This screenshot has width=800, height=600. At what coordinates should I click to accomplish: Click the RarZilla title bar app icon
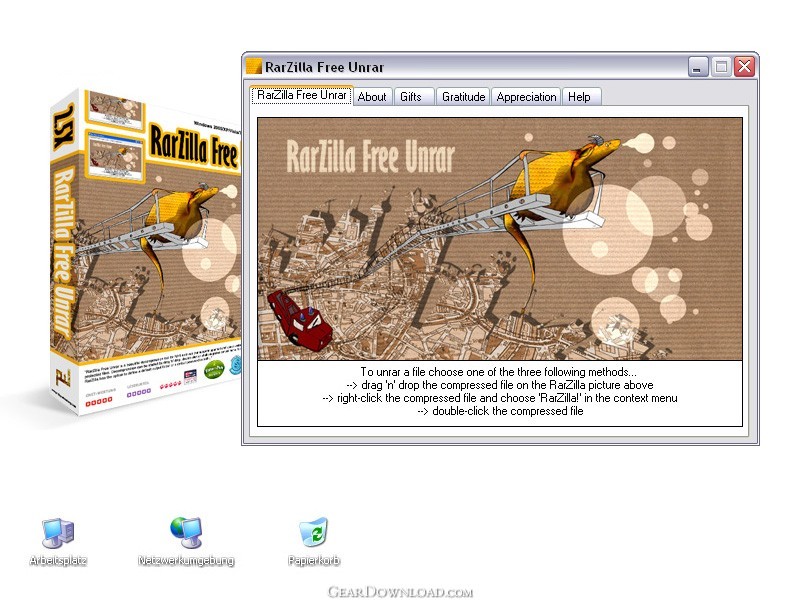254,67
